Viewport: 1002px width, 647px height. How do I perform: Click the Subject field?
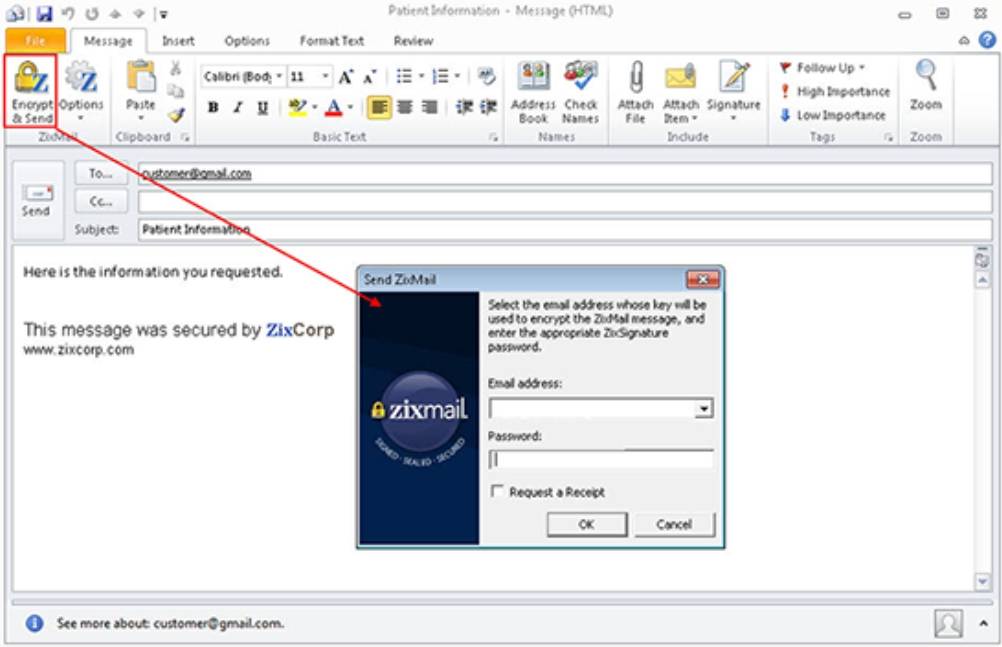click(565, 230)
